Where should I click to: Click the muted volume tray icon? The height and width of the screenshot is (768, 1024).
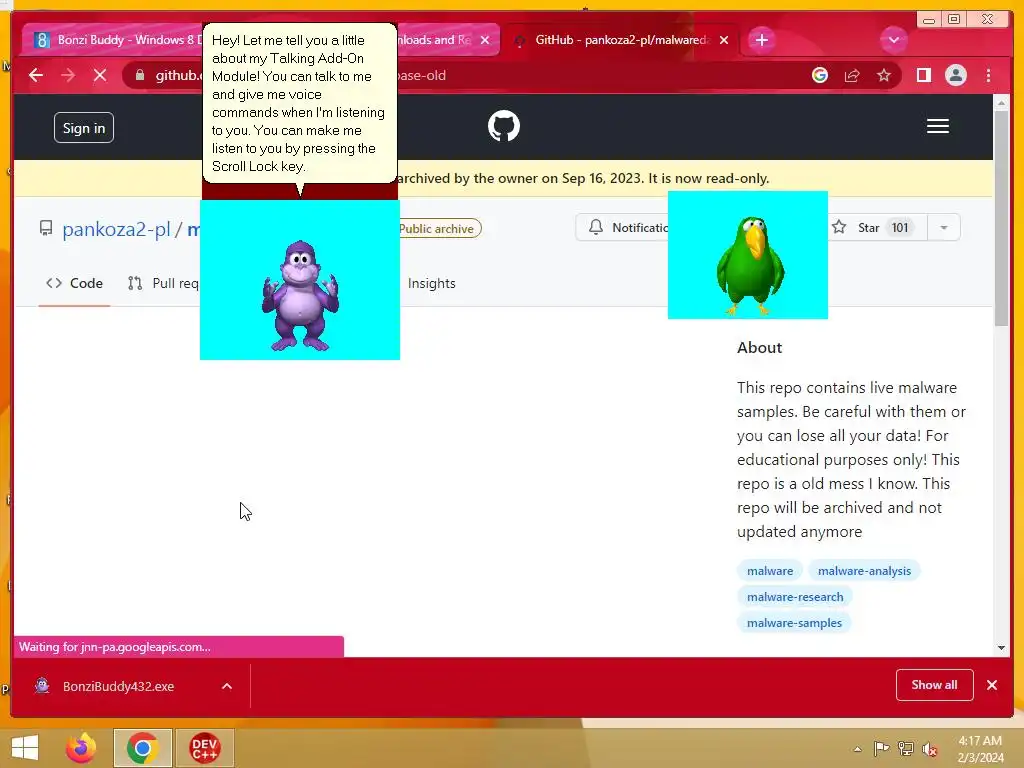pyautogui.click(x=929, y=749)
